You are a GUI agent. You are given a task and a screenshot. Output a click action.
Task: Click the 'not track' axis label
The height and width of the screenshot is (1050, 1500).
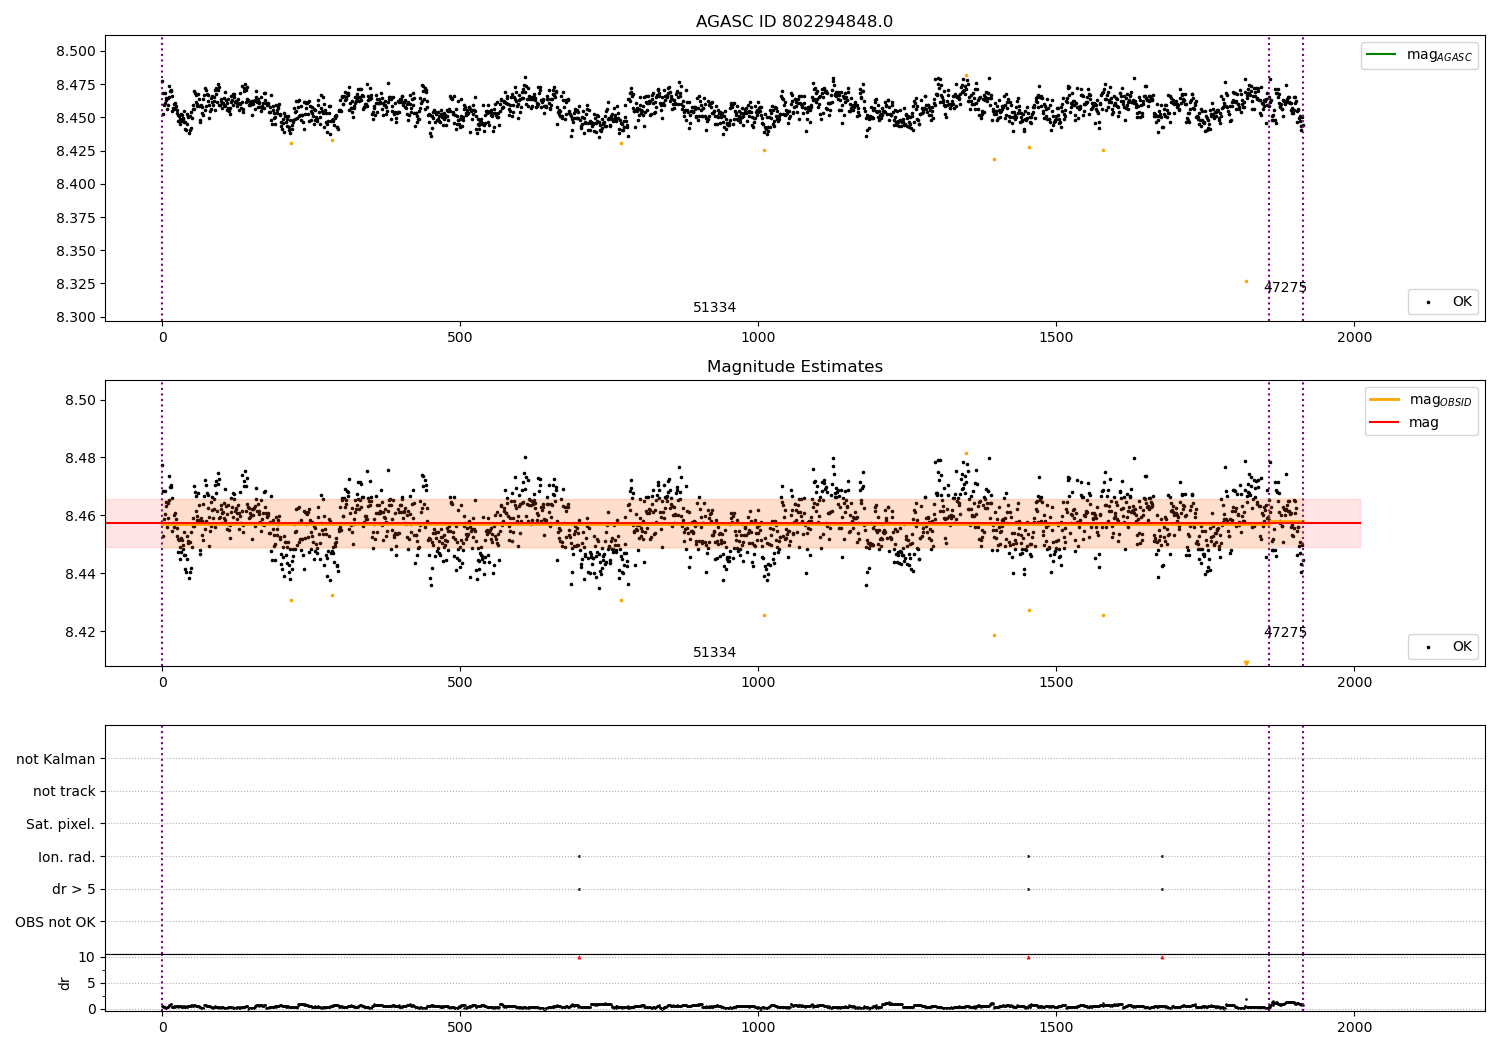[64, 791]
